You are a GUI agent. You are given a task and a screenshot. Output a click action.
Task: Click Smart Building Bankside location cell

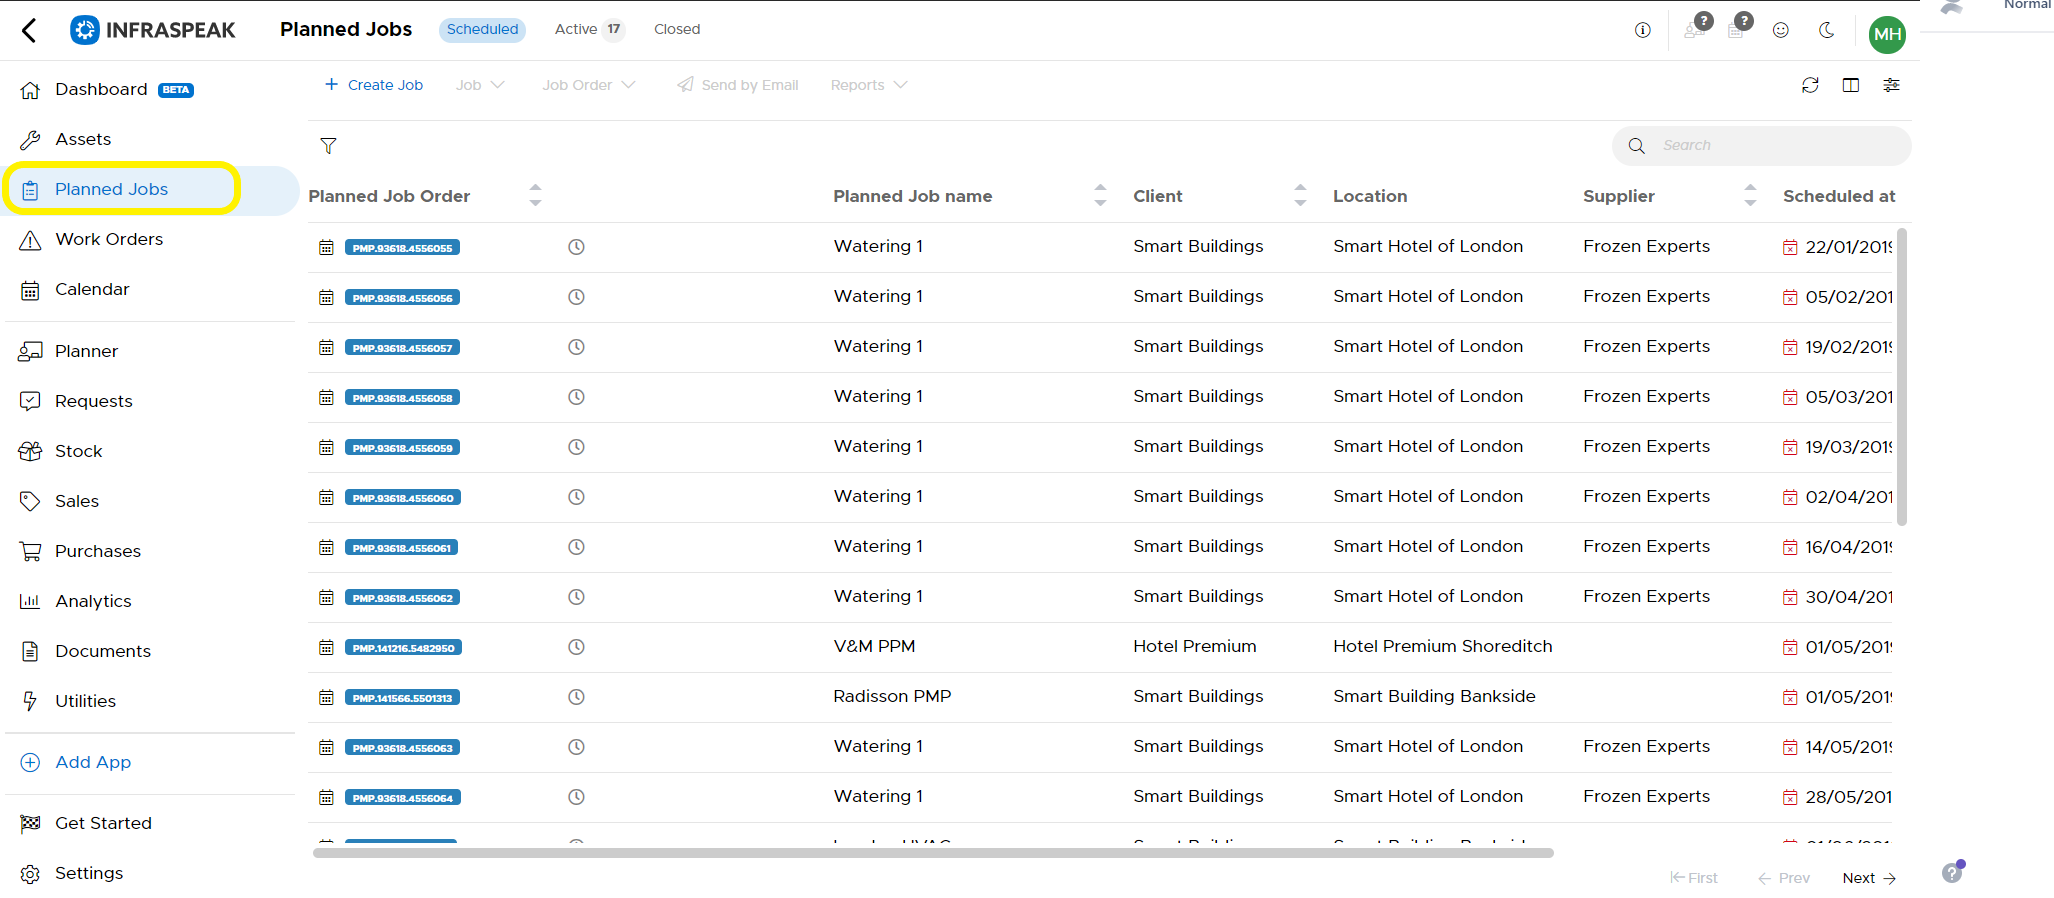[1434, 696]
